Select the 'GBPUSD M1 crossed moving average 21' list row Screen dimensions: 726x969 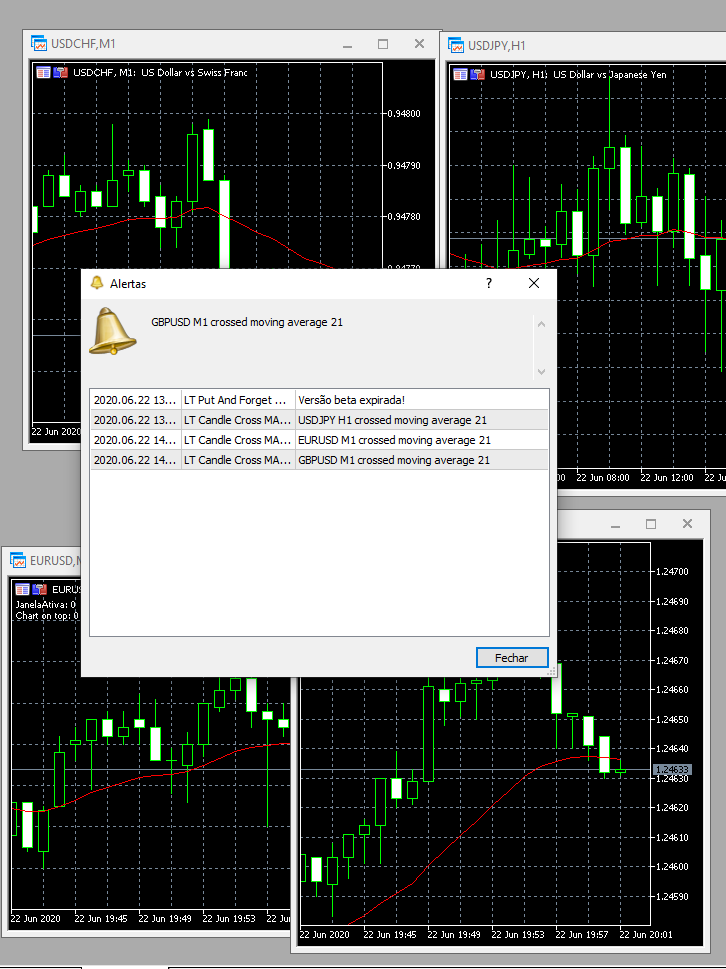coord(319,460)
